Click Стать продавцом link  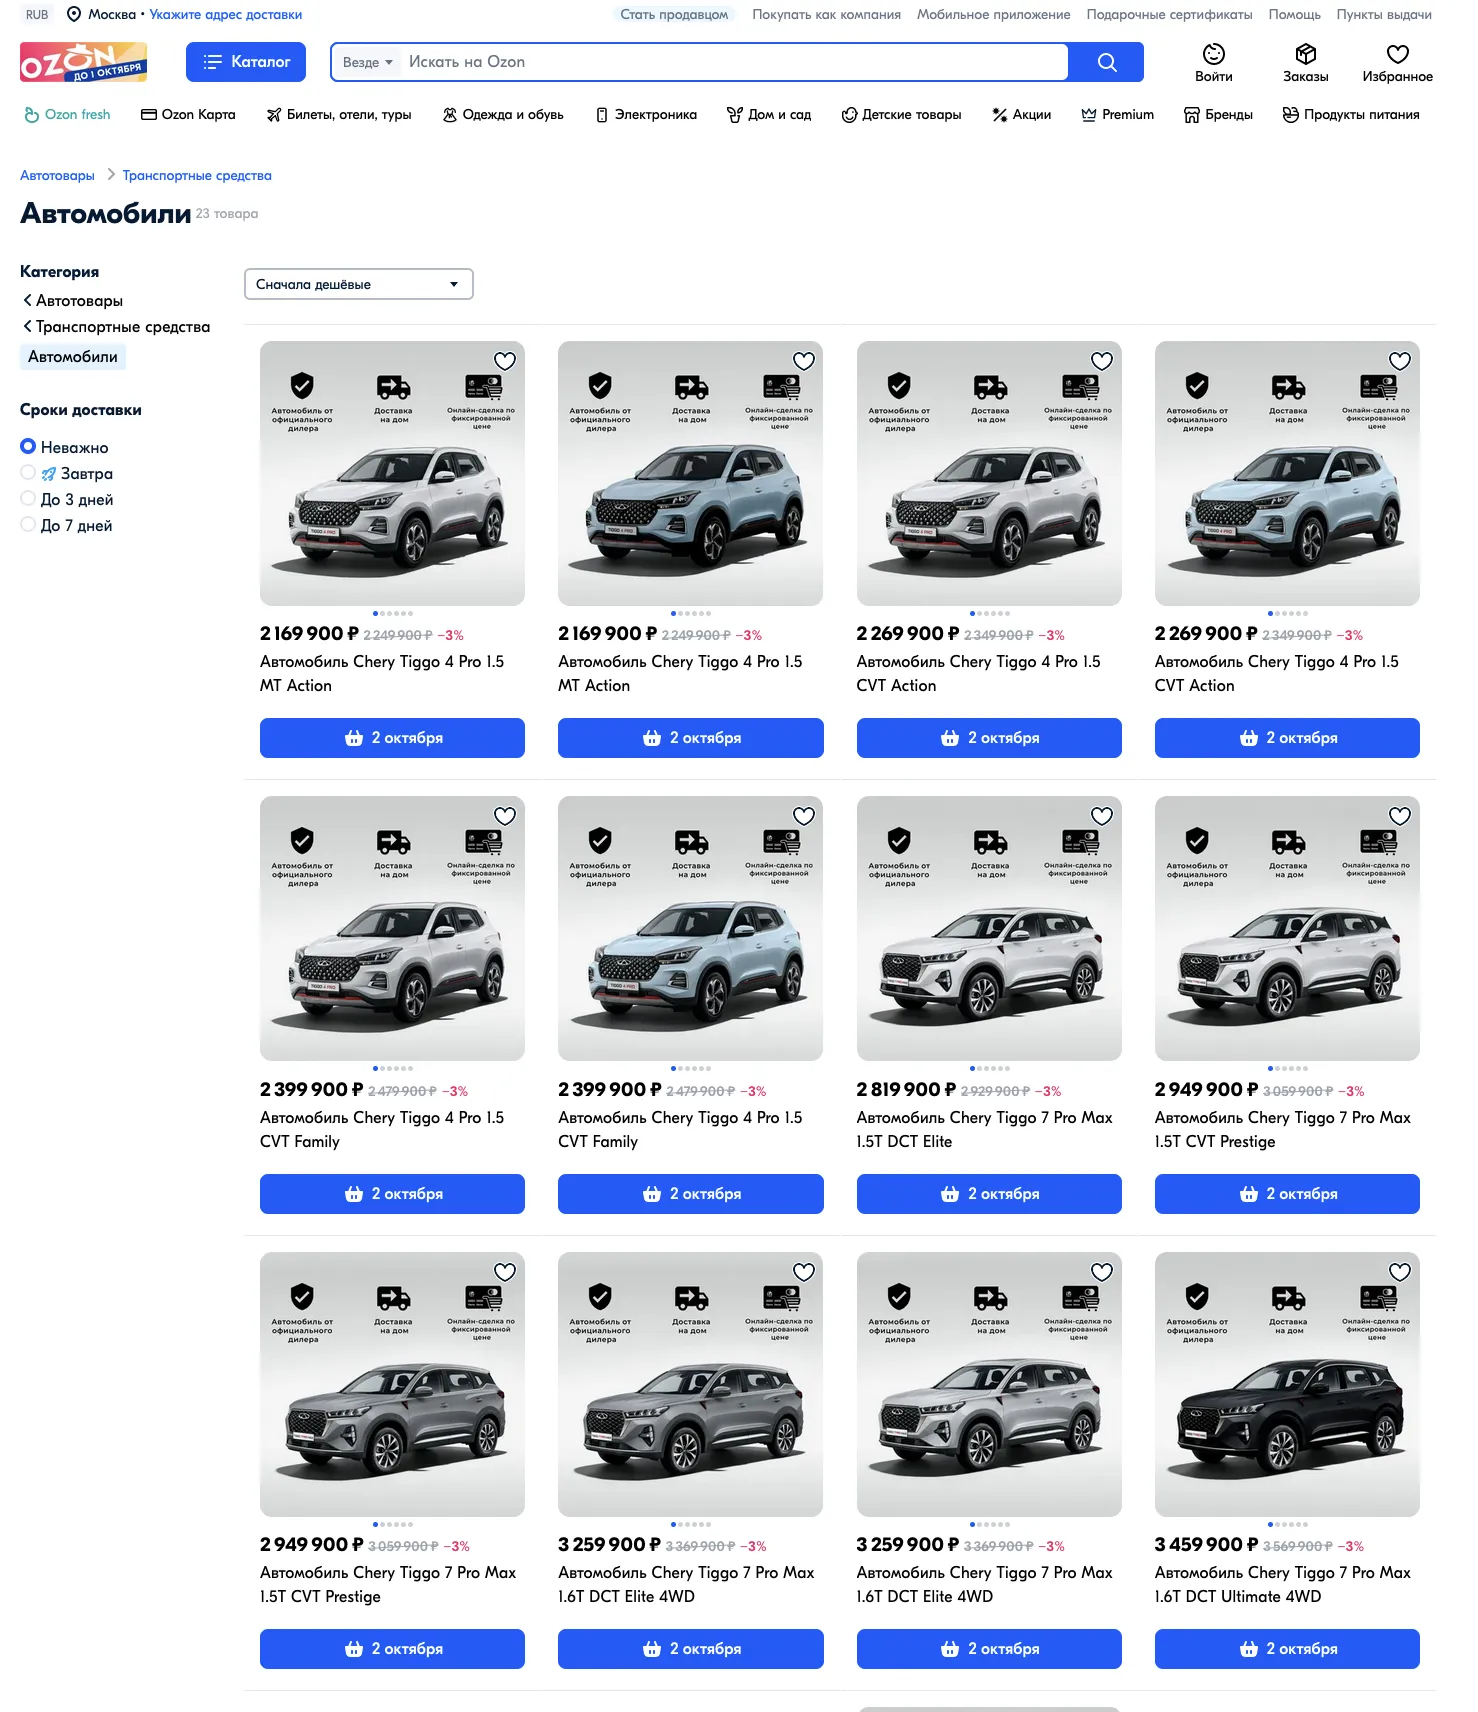click(674, 14)
